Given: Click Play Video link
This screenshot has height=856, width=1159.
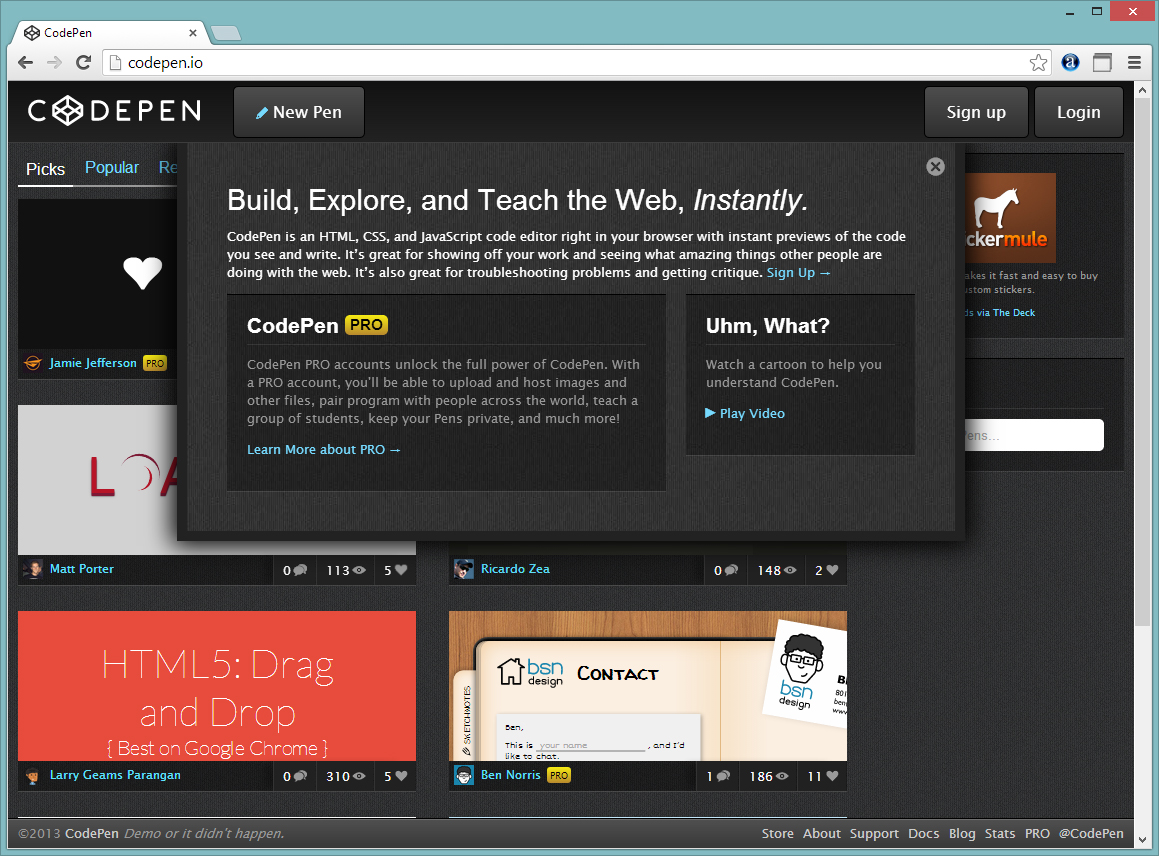Looking at the screenshot, I should click(745, 413).
